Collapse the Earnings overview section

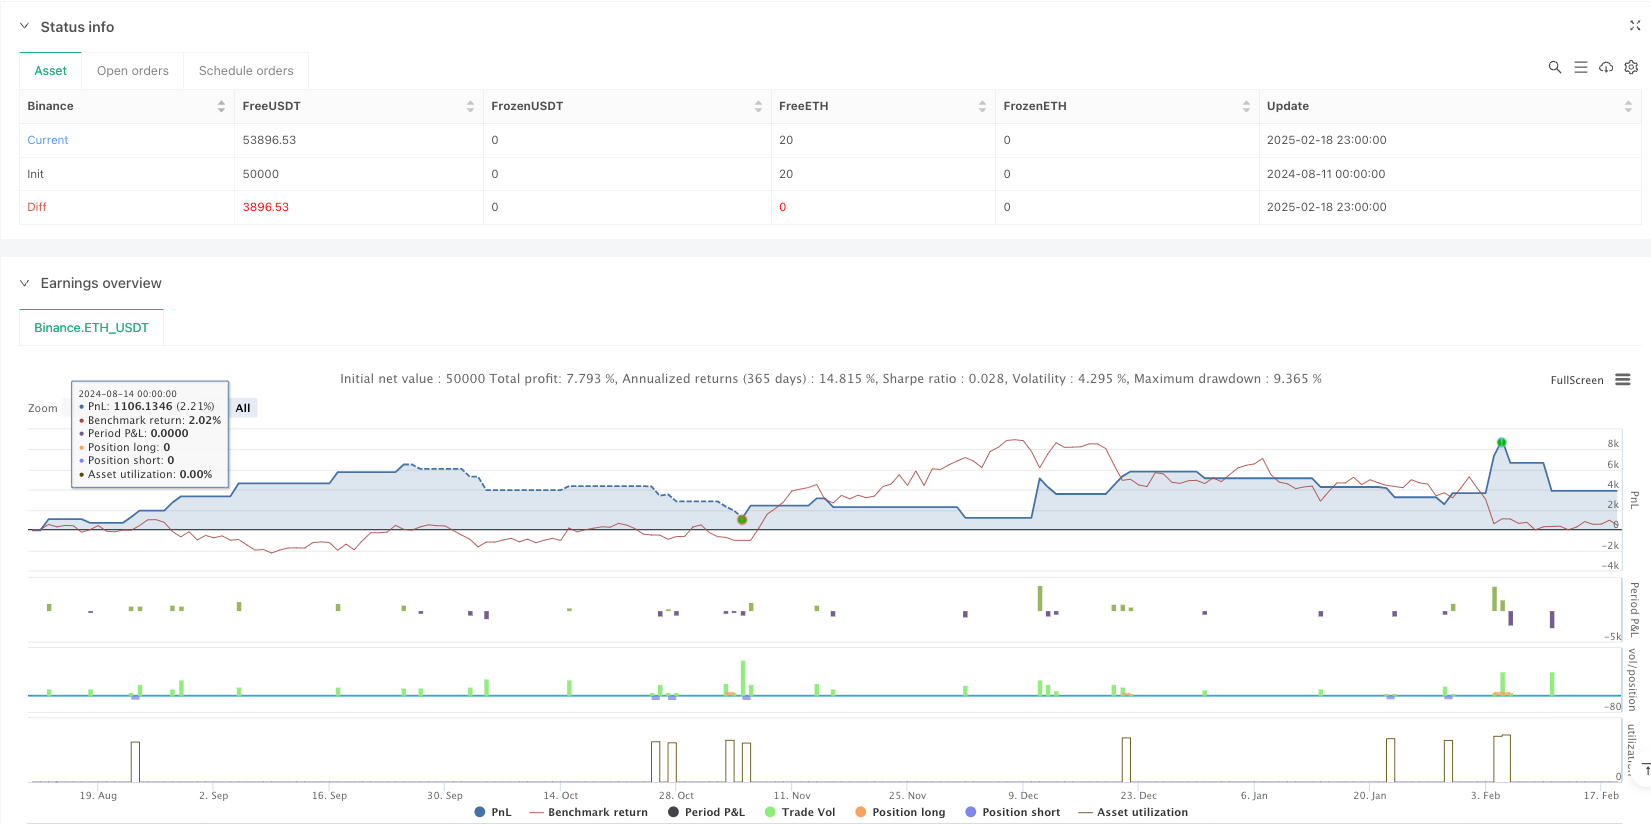click(x=25, y=283)
